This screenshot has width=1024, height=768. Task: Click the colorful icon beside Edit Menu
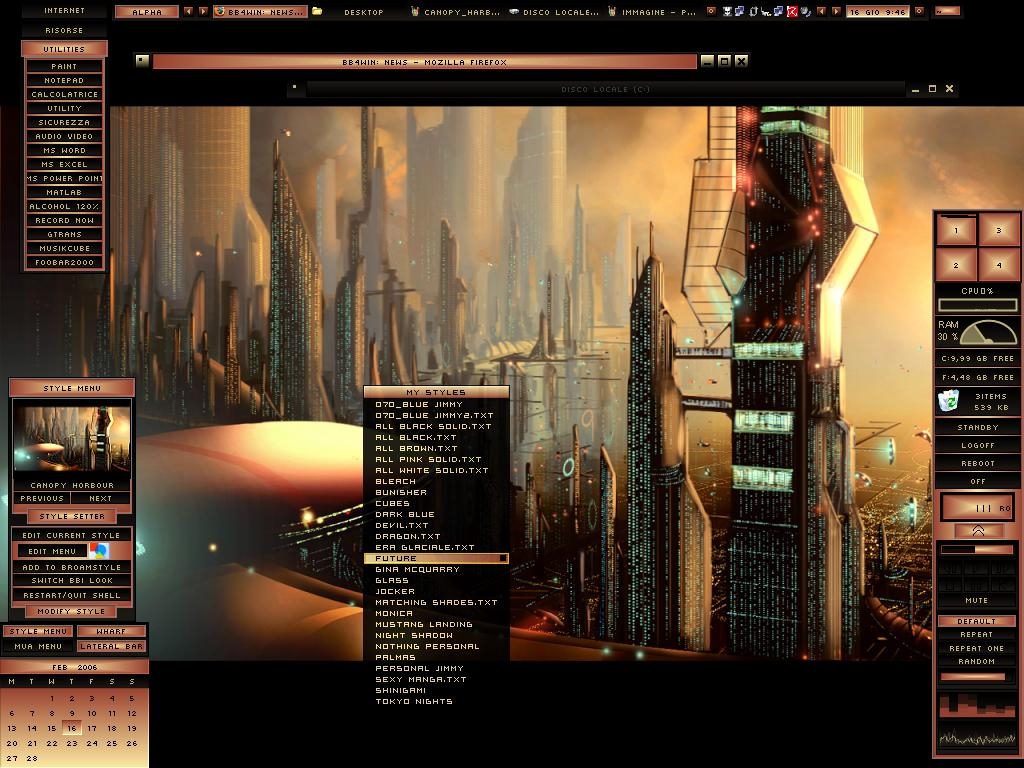99,551
